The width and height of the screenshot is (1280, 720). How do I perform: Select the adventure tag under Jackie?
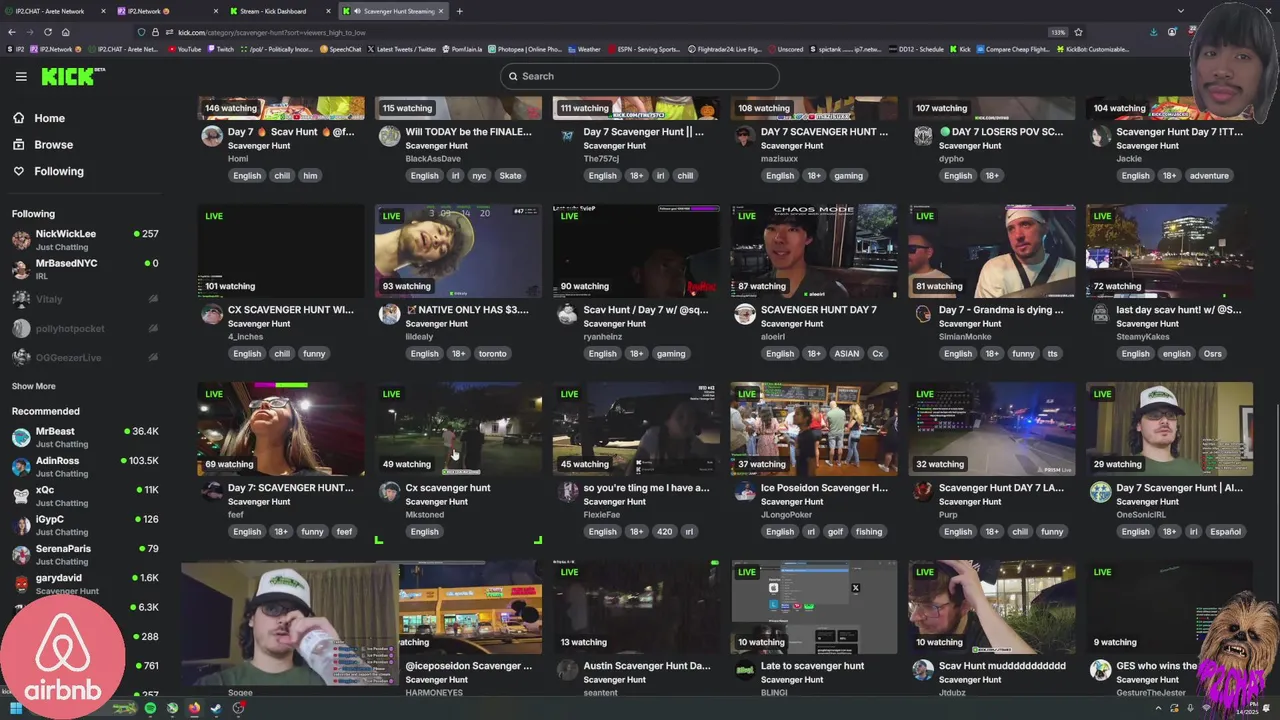(1209, 175)
